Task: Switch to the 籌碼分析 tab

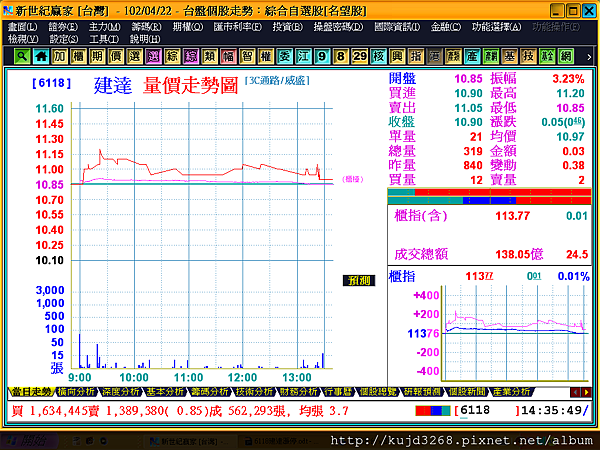Action: (x=209, y=392)
